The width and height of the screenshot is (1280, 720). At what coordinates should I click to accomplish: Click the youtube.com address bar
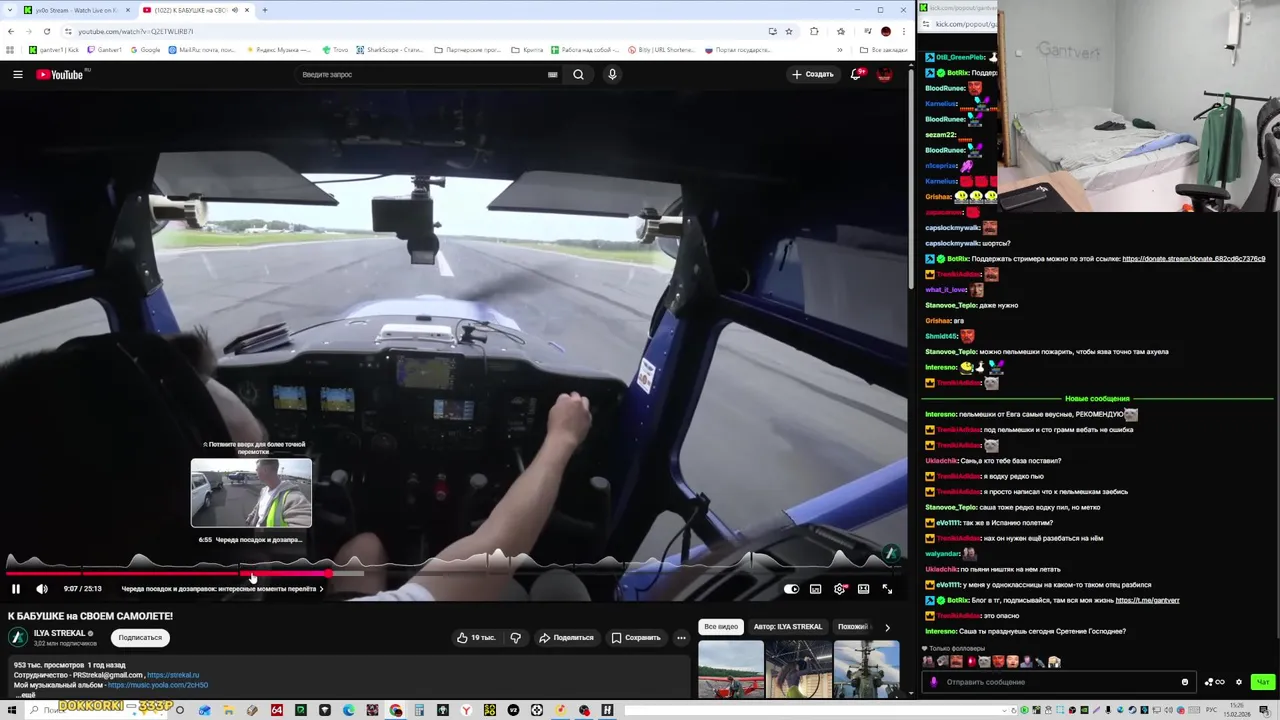(420, 31)
